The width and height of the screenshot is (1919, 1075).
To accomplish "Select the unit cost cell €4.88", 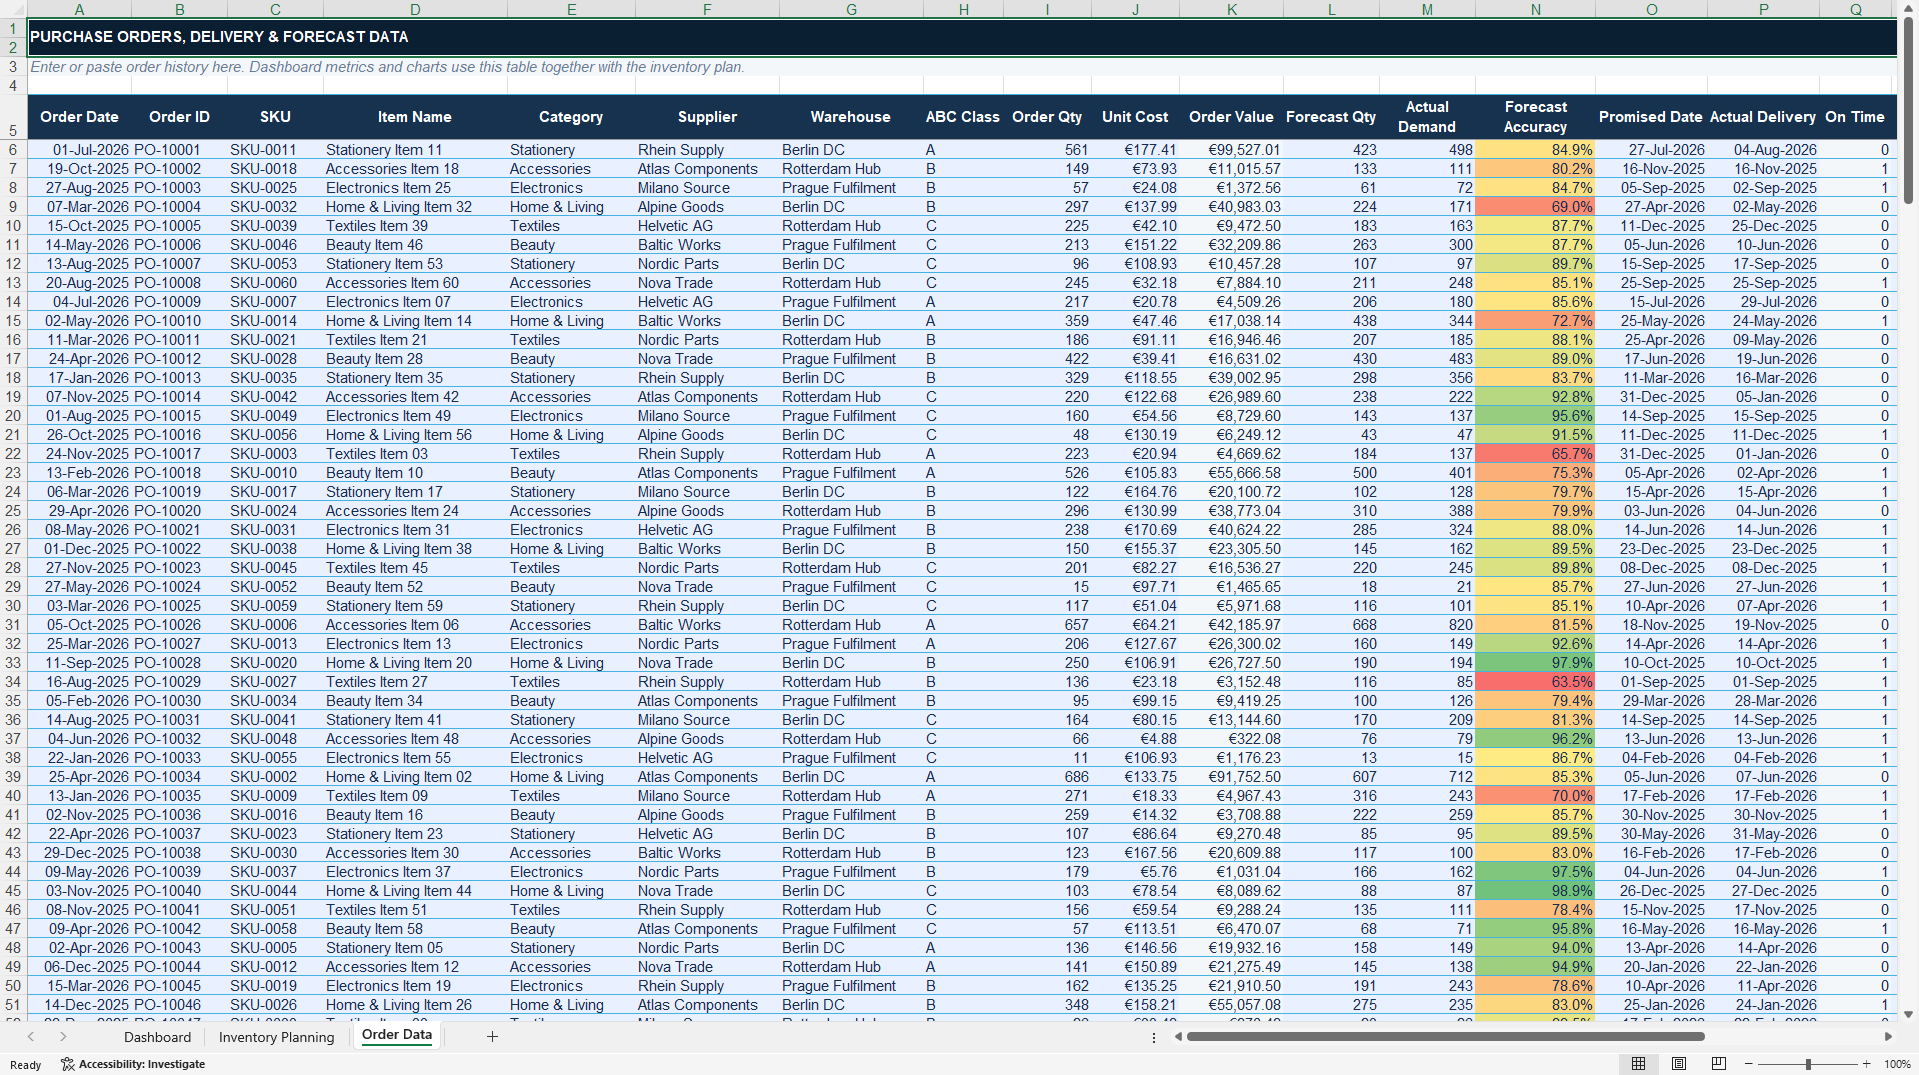I will click(x=1135, y=739).
